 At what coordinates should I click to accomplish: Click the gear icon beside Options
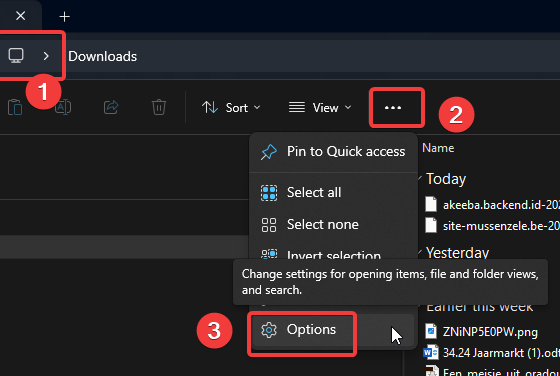pyautogui.click(x=269, y=330)
